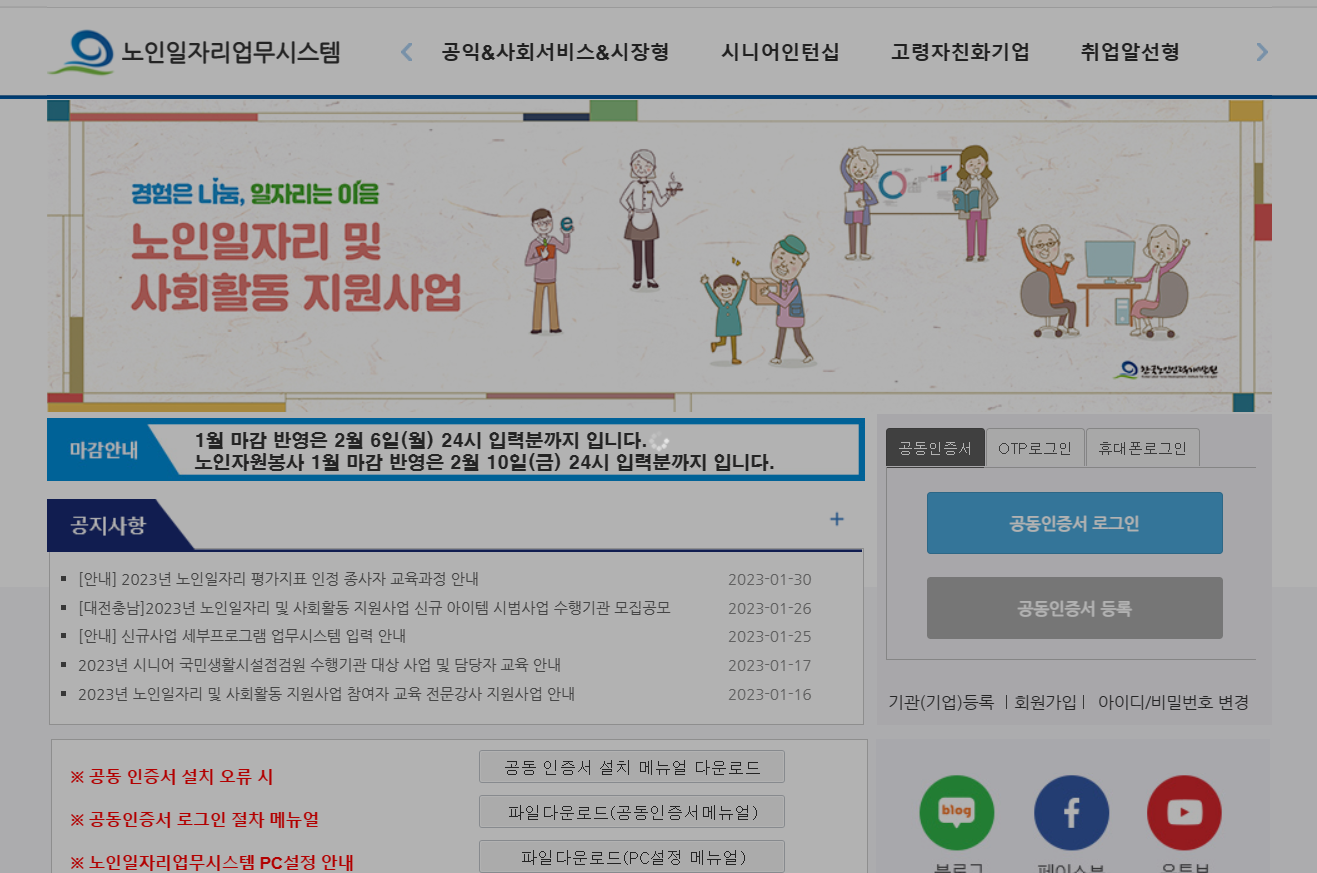Viewport: 1317px width, 873px height.
Task: Switch to the OTP로그인 tab
Action: coord(1036,447)
